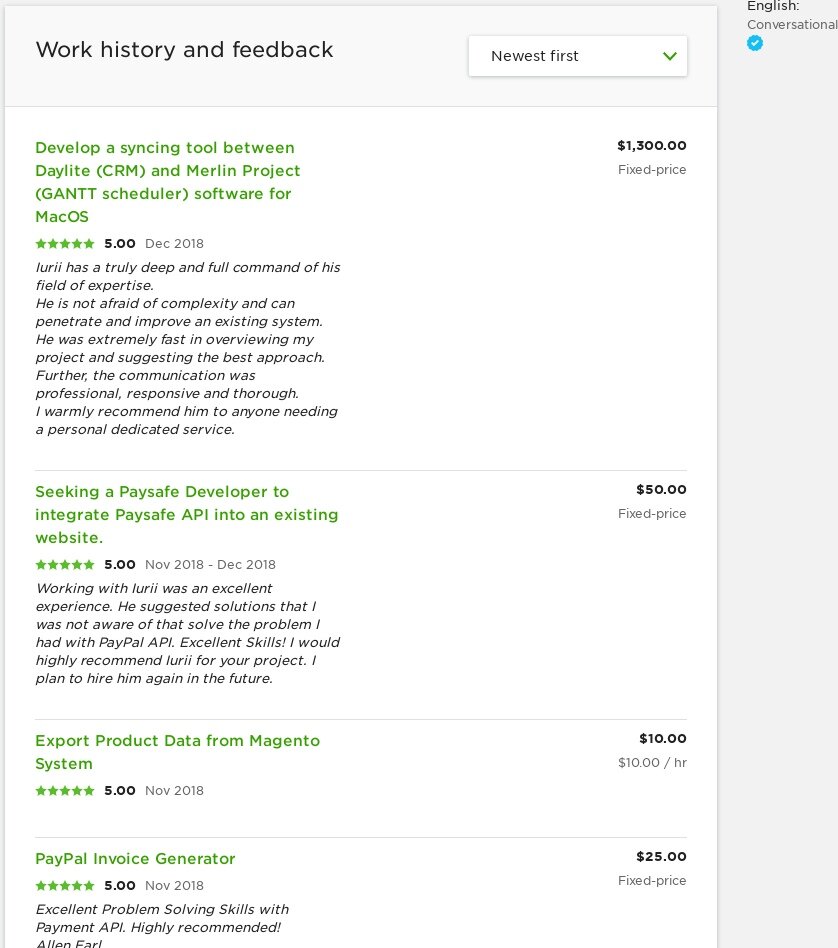The width and height of the screenshot is (838, 948).
Task: Click the $50.00 Paysafe job amount
Action: 661,490
